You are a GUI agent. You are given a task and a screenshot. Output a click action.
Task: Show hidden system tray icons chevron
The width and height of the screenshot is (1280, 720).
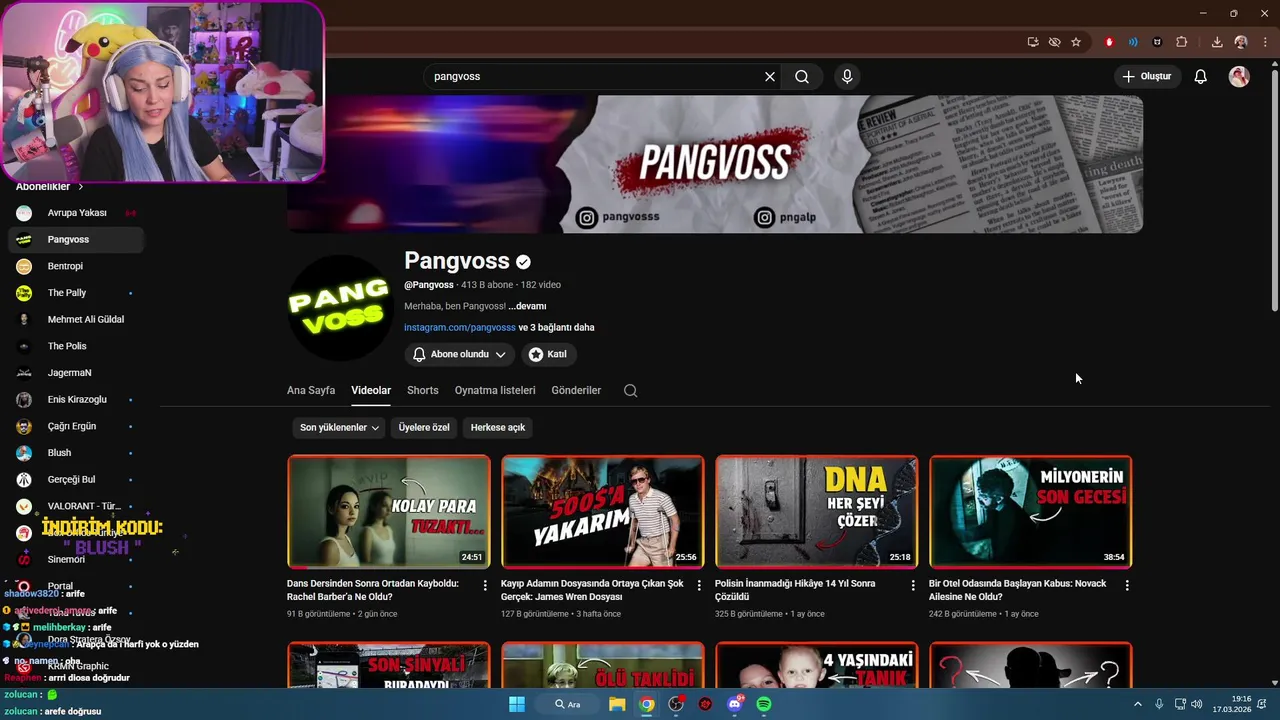(x=1137, y=704)
